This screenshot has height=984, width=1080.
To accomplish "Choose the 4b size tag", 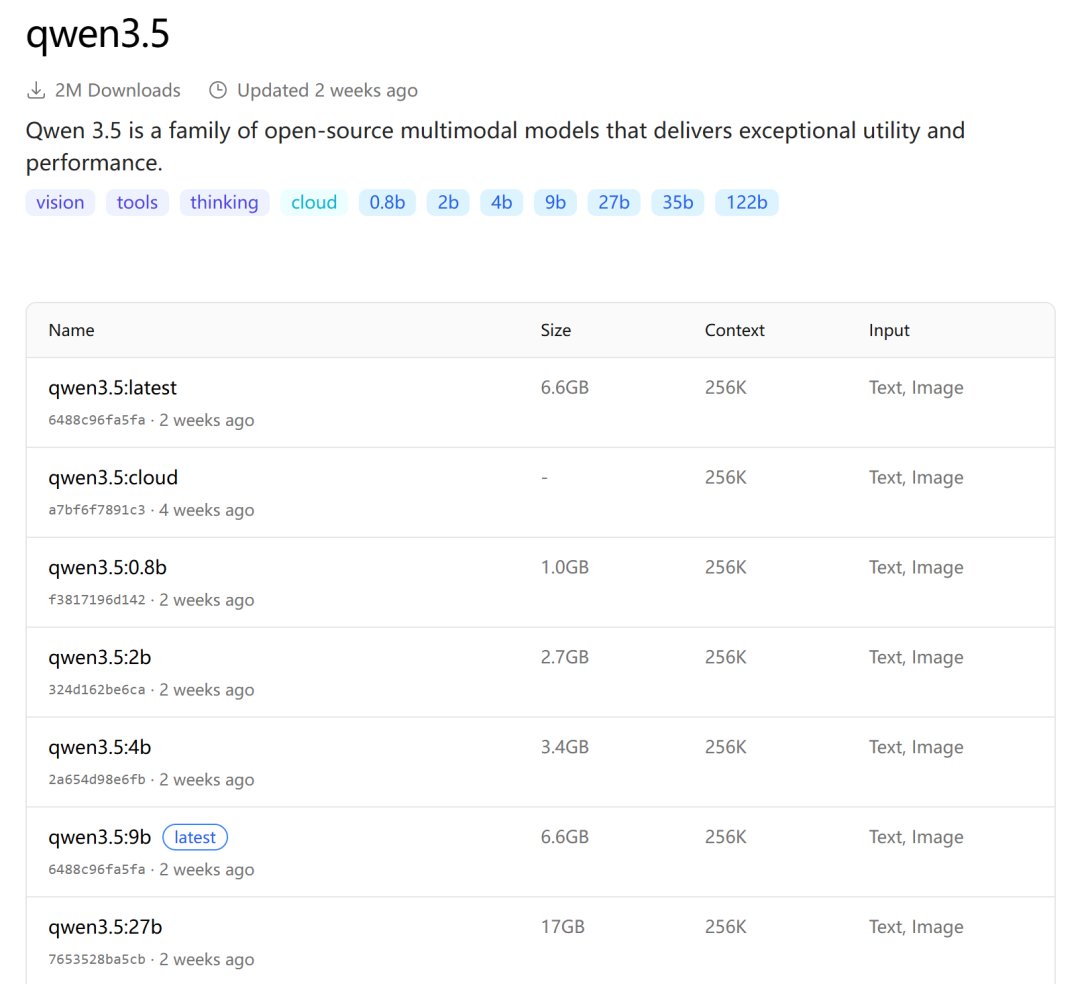I will click(501, 202).
